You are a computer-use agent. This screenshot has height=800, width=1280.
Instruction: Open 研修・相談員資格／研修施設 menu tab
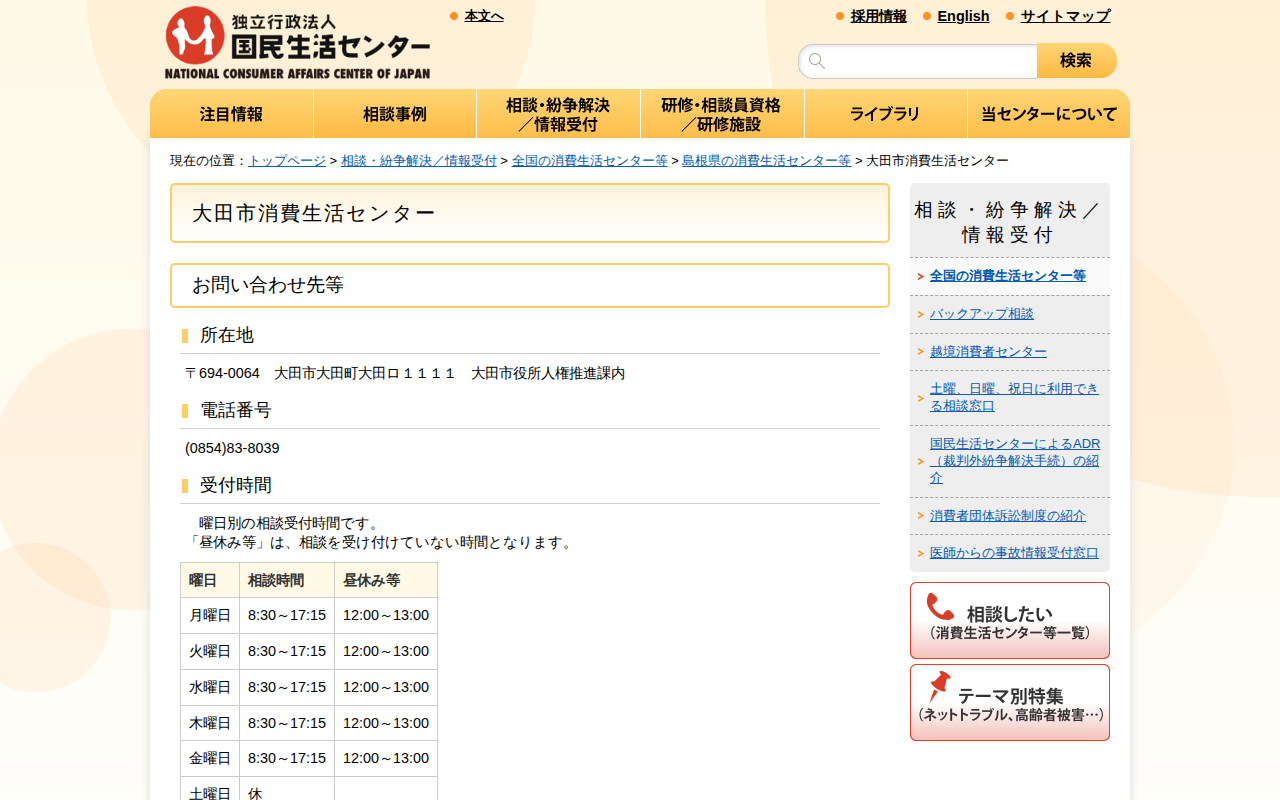coord(721,114)
